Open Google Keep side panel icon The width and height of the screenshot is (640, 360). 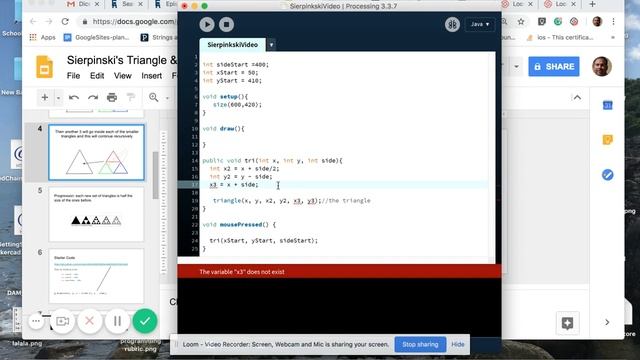pos(607,140)
